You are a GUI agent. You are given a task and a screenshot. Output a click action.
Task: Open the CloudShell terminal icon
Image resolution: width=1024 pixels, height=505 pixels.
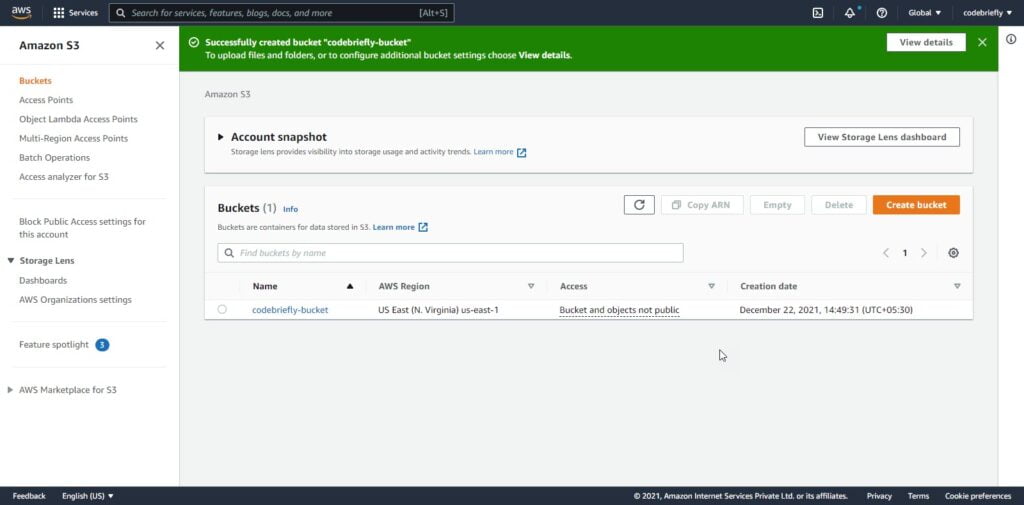[818, 12]
